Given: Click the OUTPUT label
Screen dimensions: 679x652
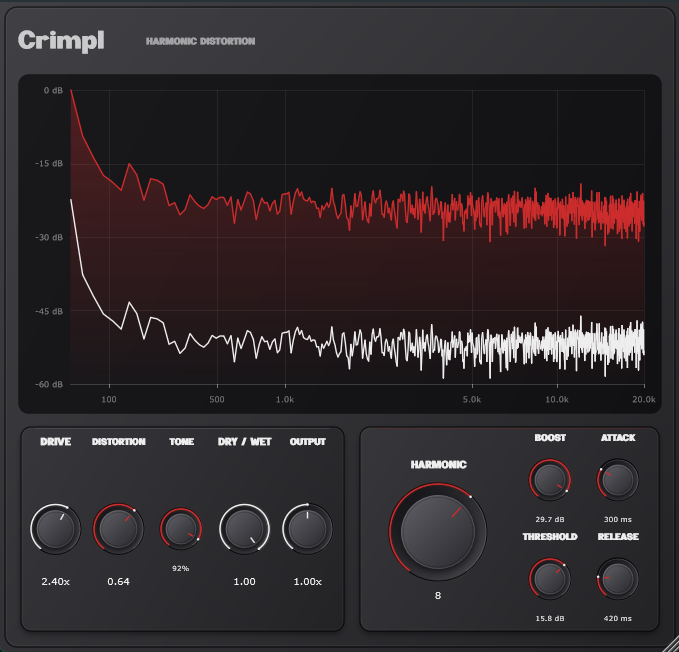Looking at the screenshot, I should tap(307, 442).
